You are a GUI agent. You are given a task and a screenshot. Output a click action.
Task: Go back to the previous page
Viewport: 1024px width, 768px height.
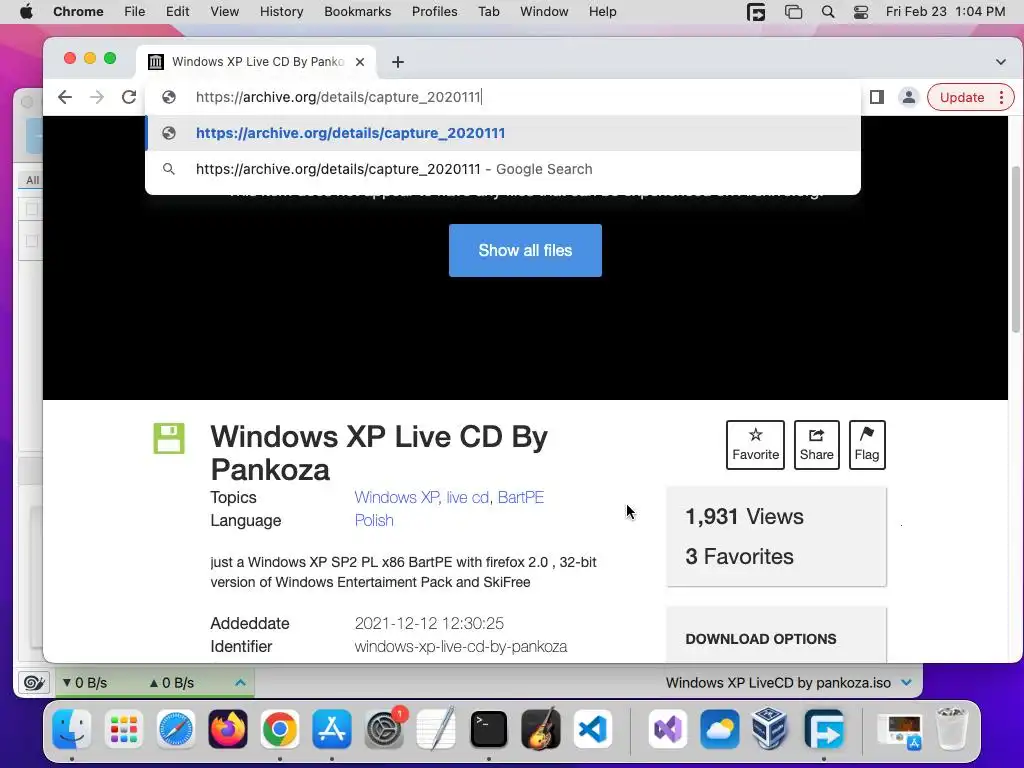pos(65,97)
